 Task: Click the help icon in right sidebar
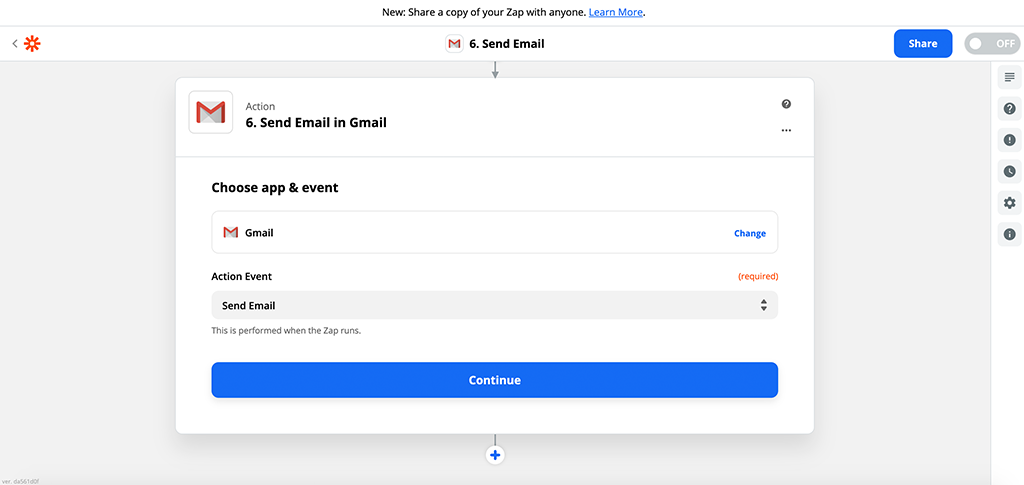[1009, 109]
